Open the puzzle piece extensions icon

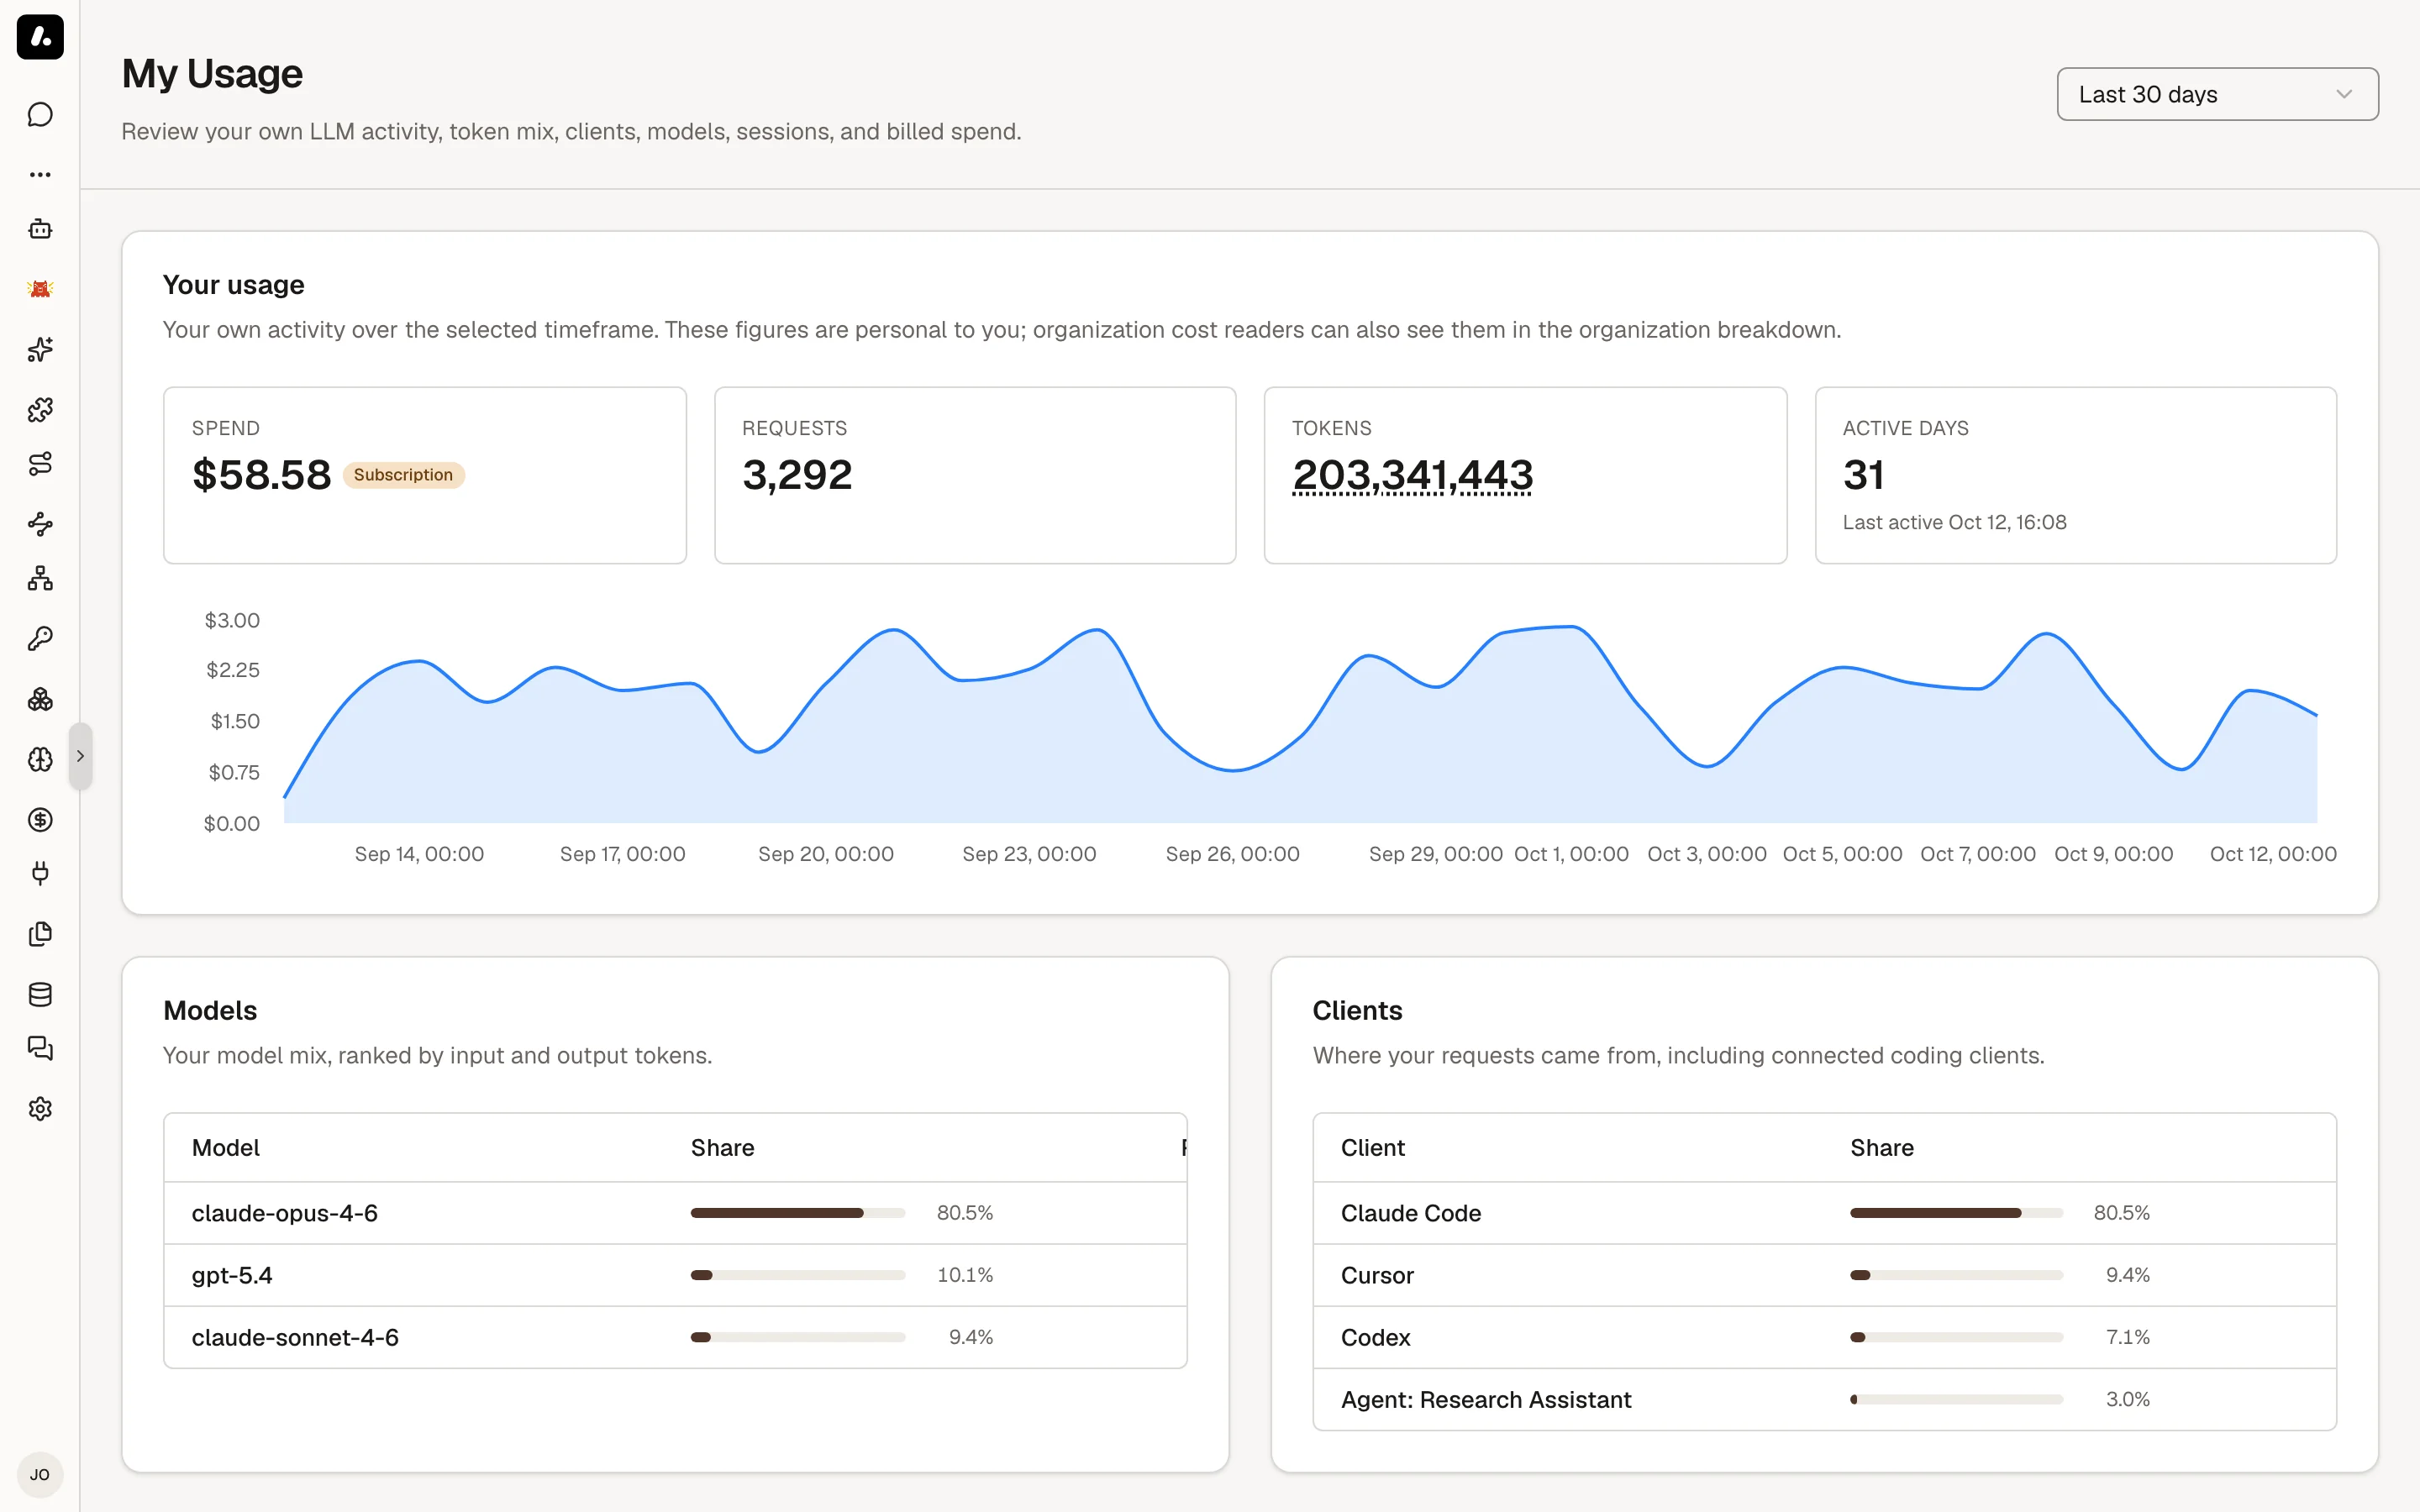[40, 409]
